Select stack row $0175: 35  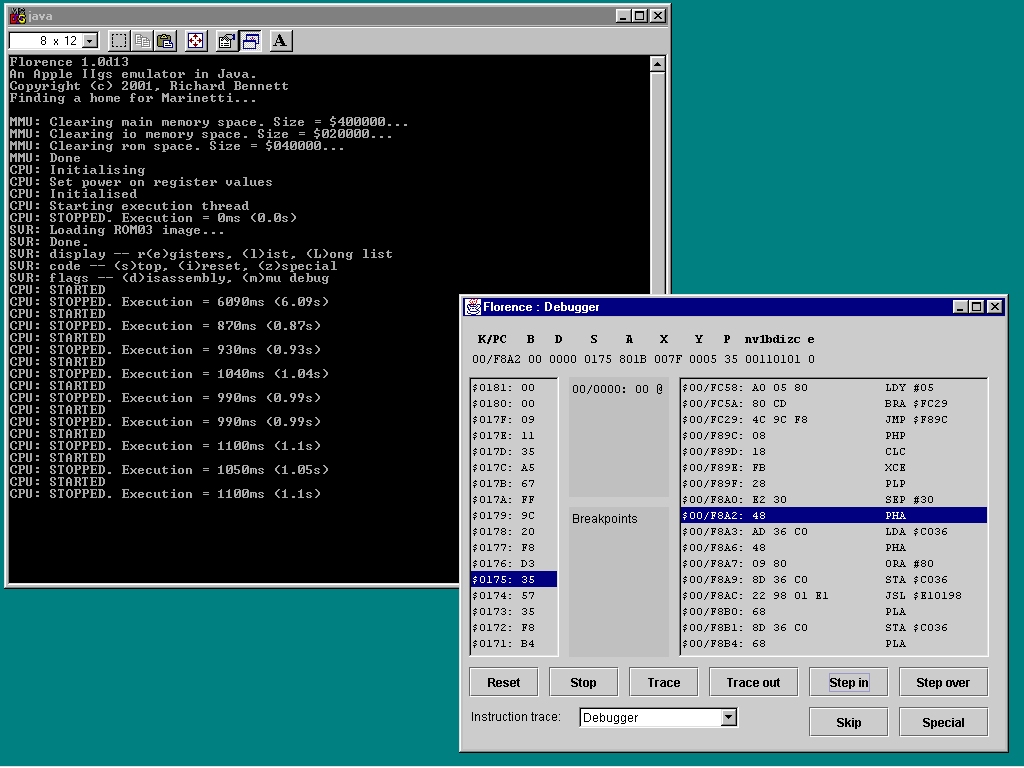point(514,579)
